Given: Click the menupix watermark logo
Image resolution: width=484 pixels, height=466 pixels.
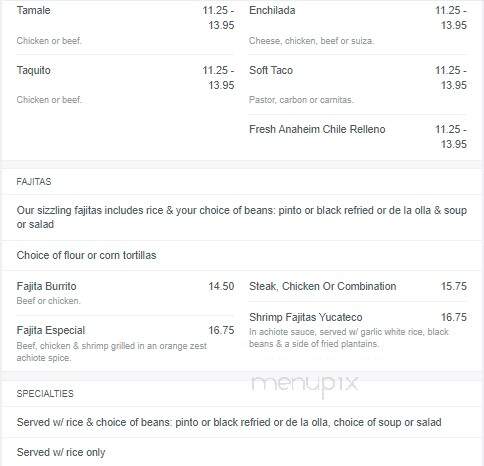Looking at the screenshot, I should pos(305,385).
